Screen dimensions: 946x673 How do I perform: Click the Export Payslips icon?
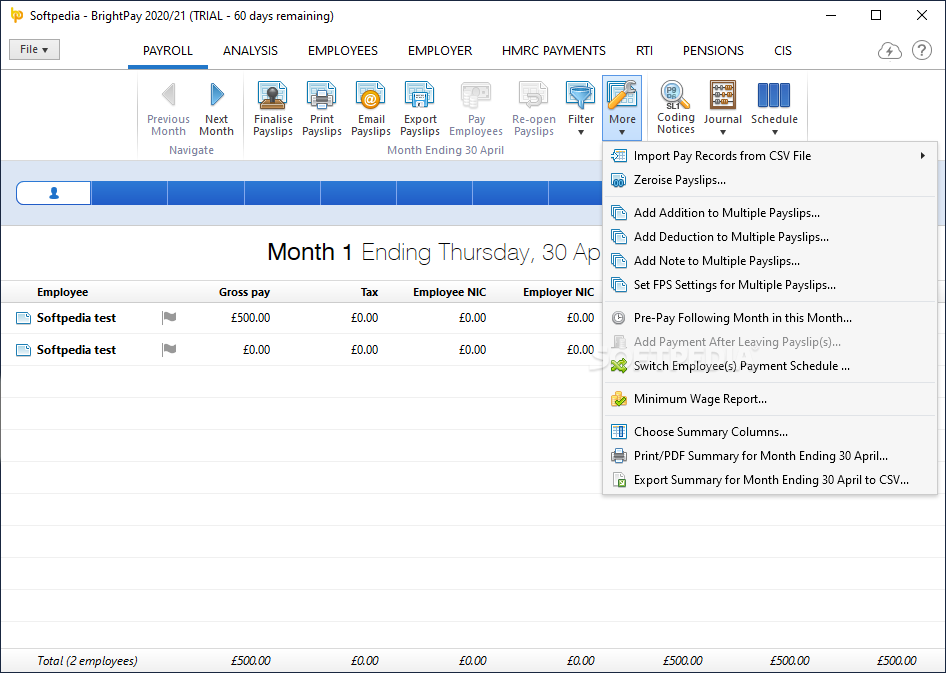click(419, 95)
